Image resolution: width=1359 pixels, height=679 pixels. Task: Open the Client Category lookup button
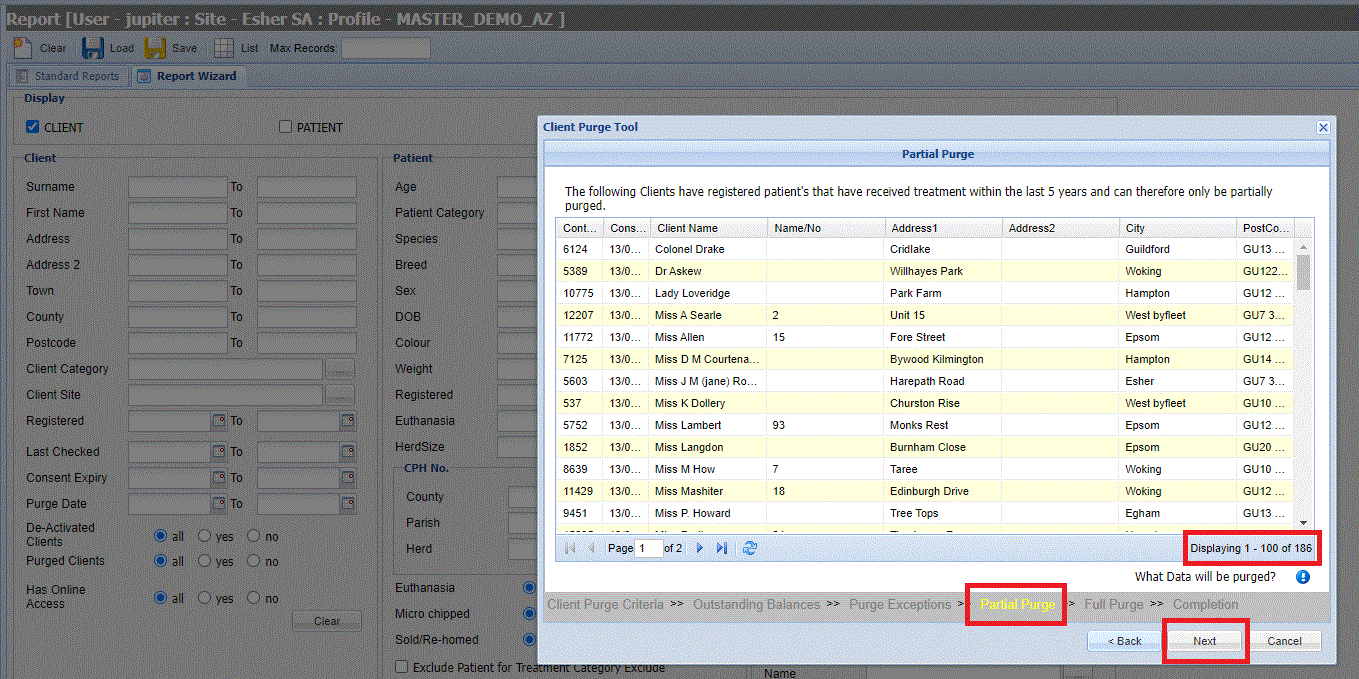(x=340, y=369)
